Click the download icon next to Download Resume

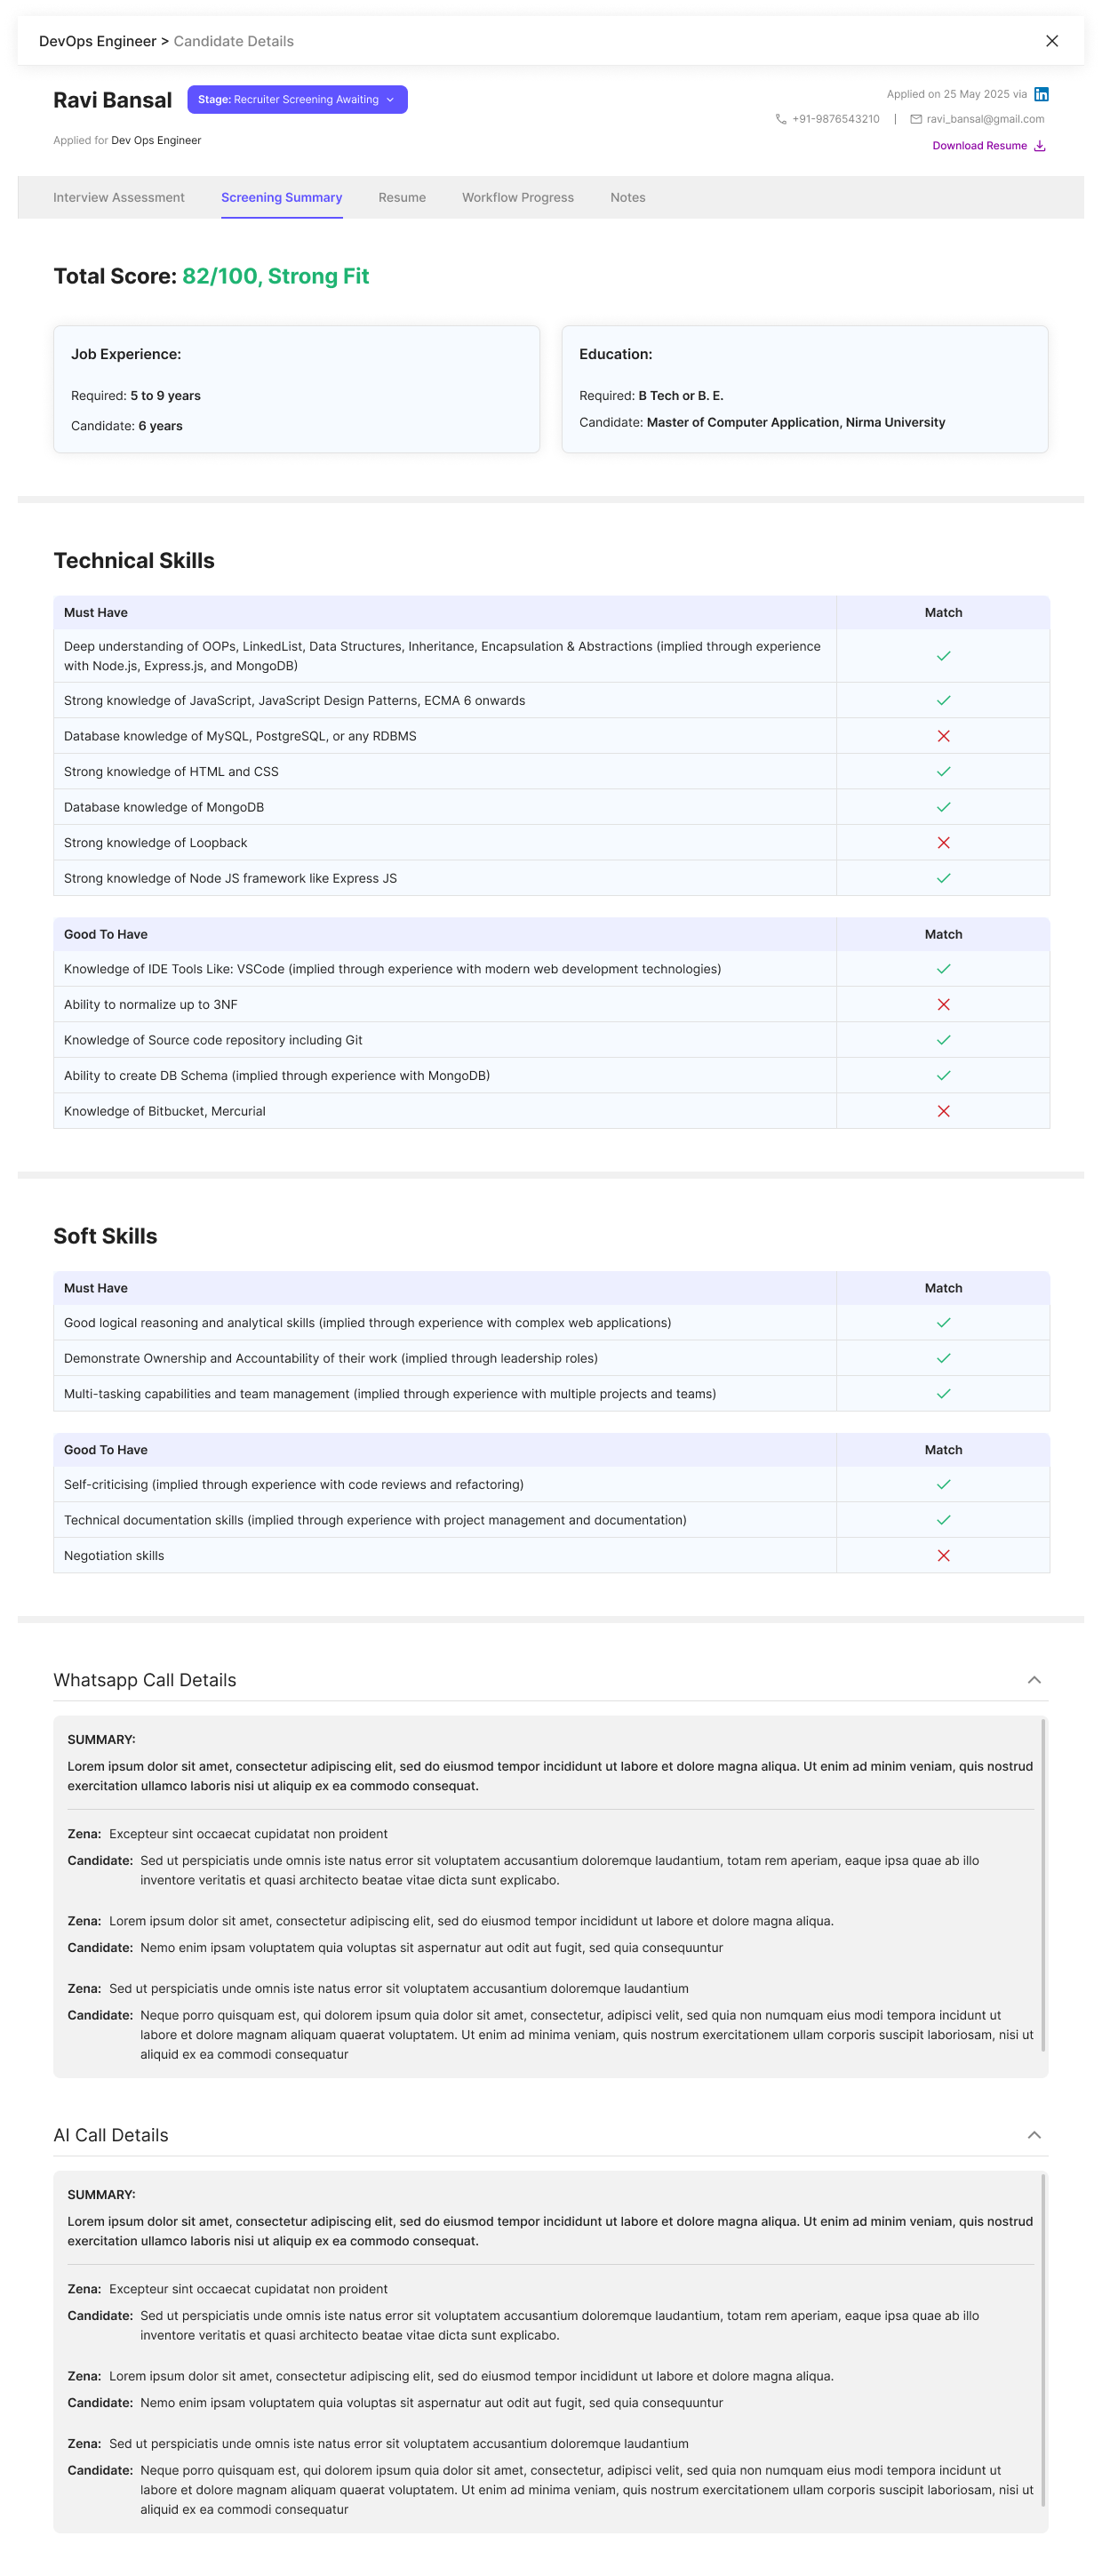coord(1039,145)
